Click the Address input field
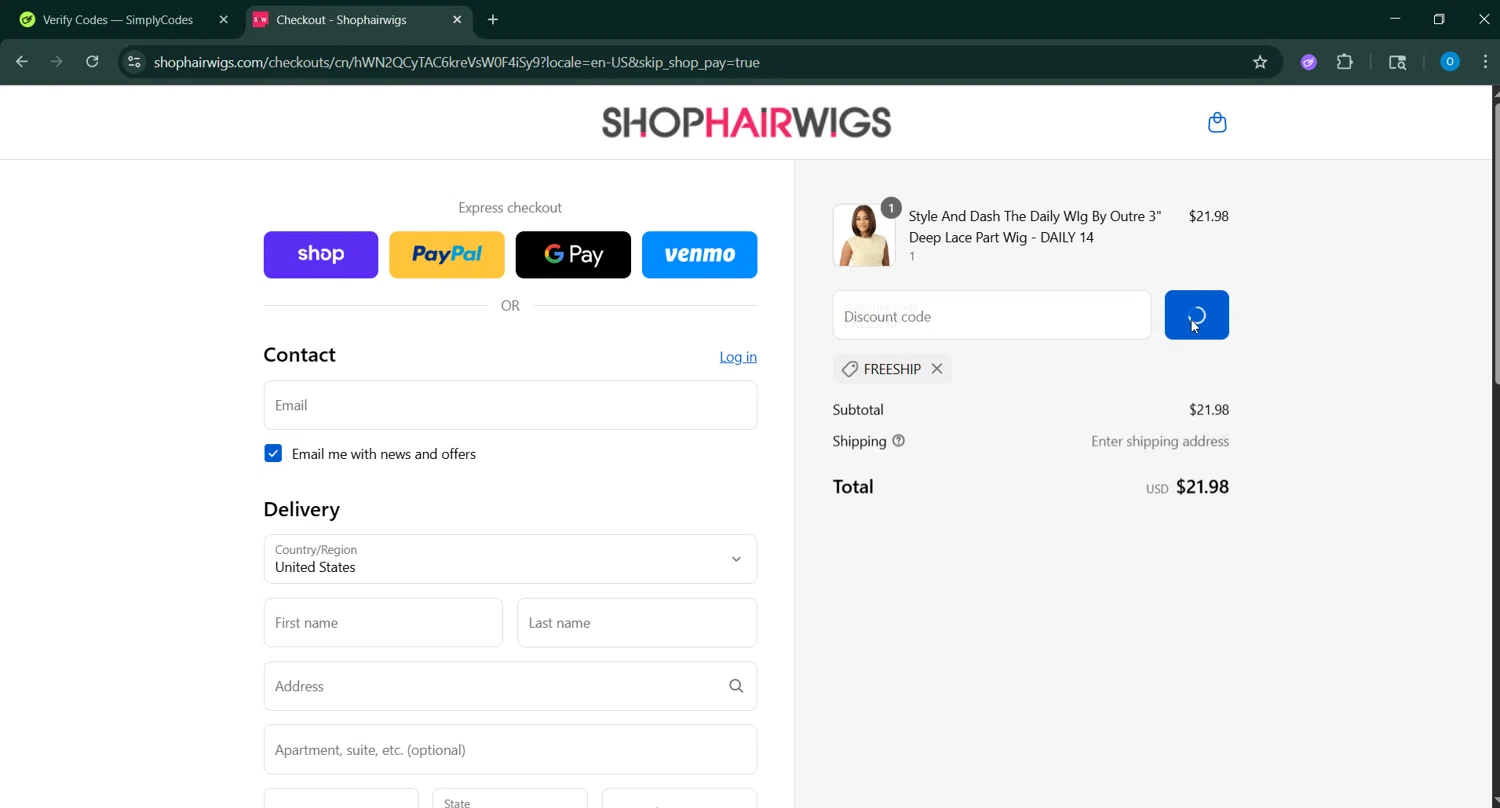1500x808 pixels. click(x=510, y=686)
